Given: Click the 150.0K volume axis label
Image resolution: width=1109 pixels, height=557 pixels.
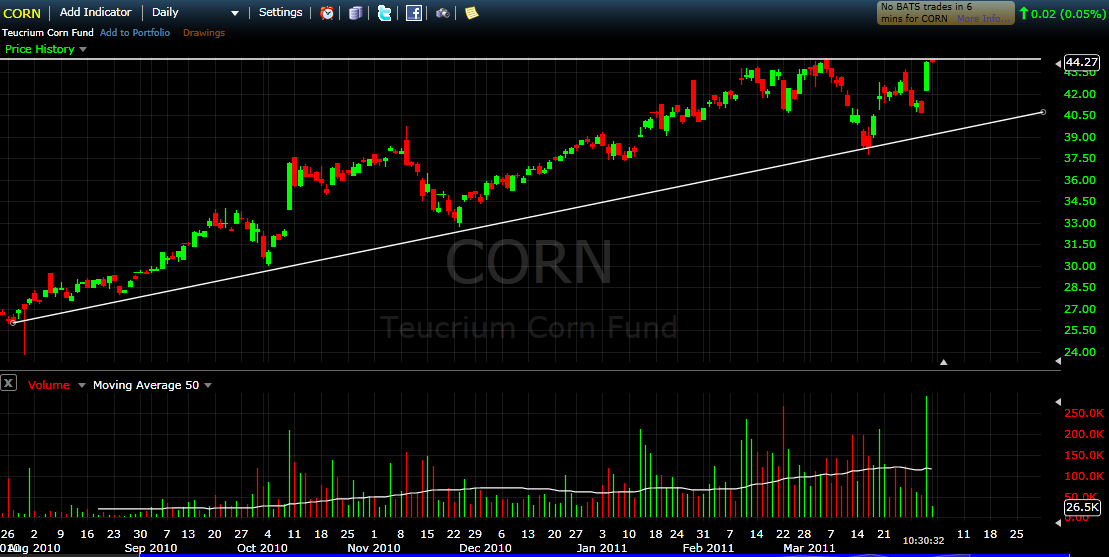Looking at the screenshot, I should (1085, 455).
